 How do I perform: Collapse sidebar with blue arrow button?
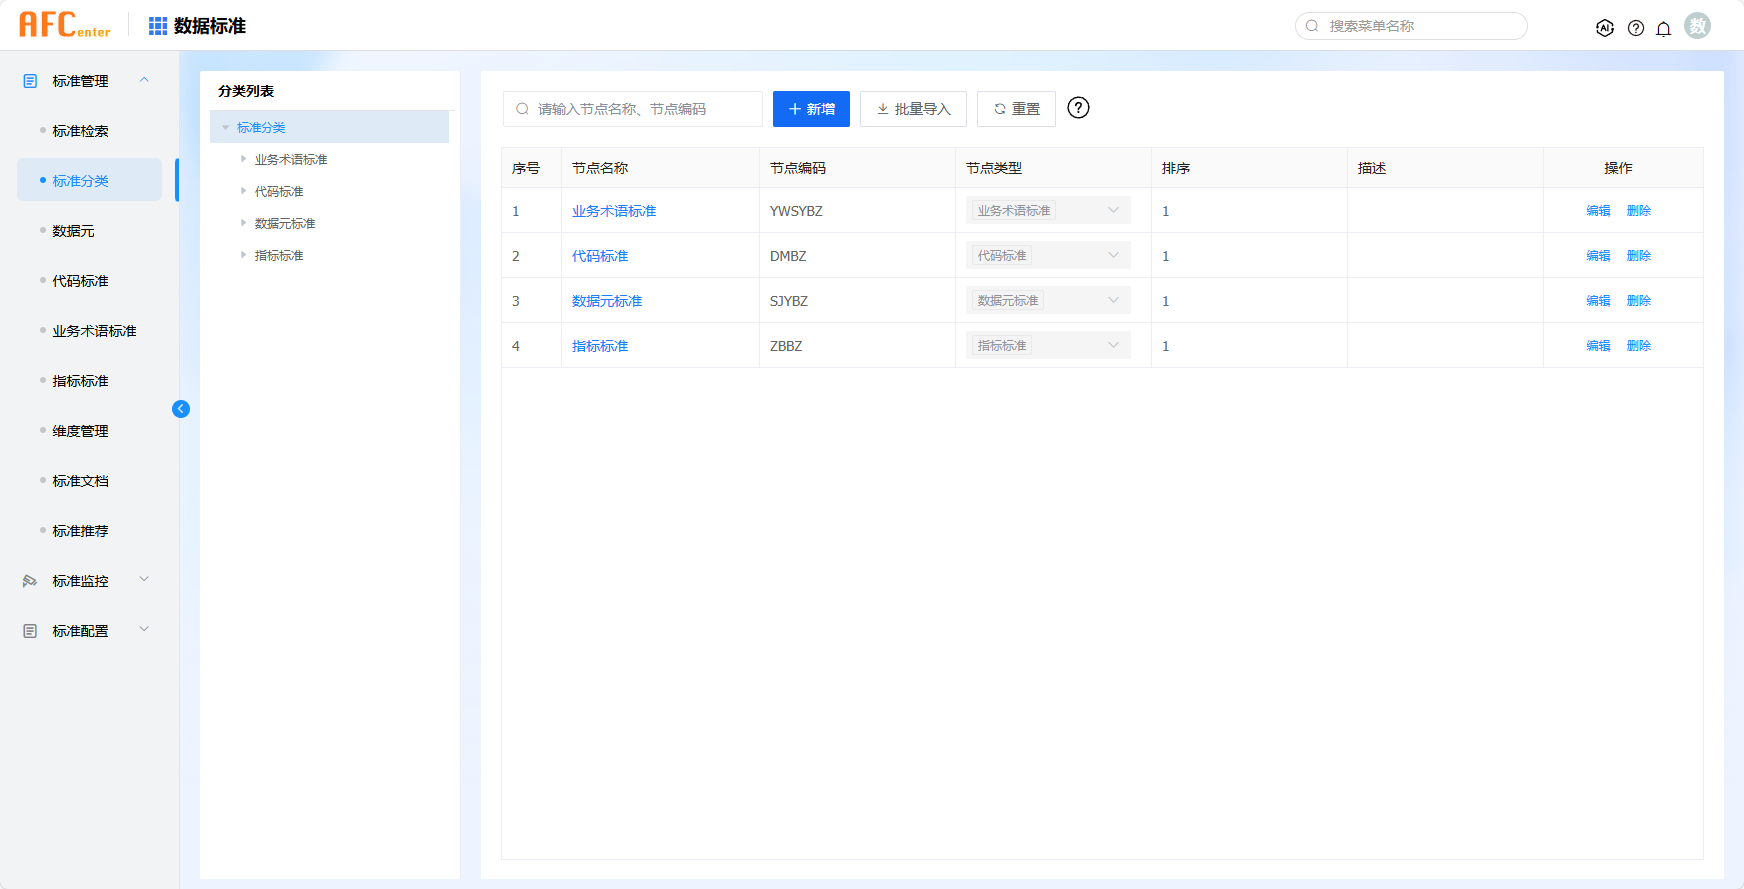point(181,408)
